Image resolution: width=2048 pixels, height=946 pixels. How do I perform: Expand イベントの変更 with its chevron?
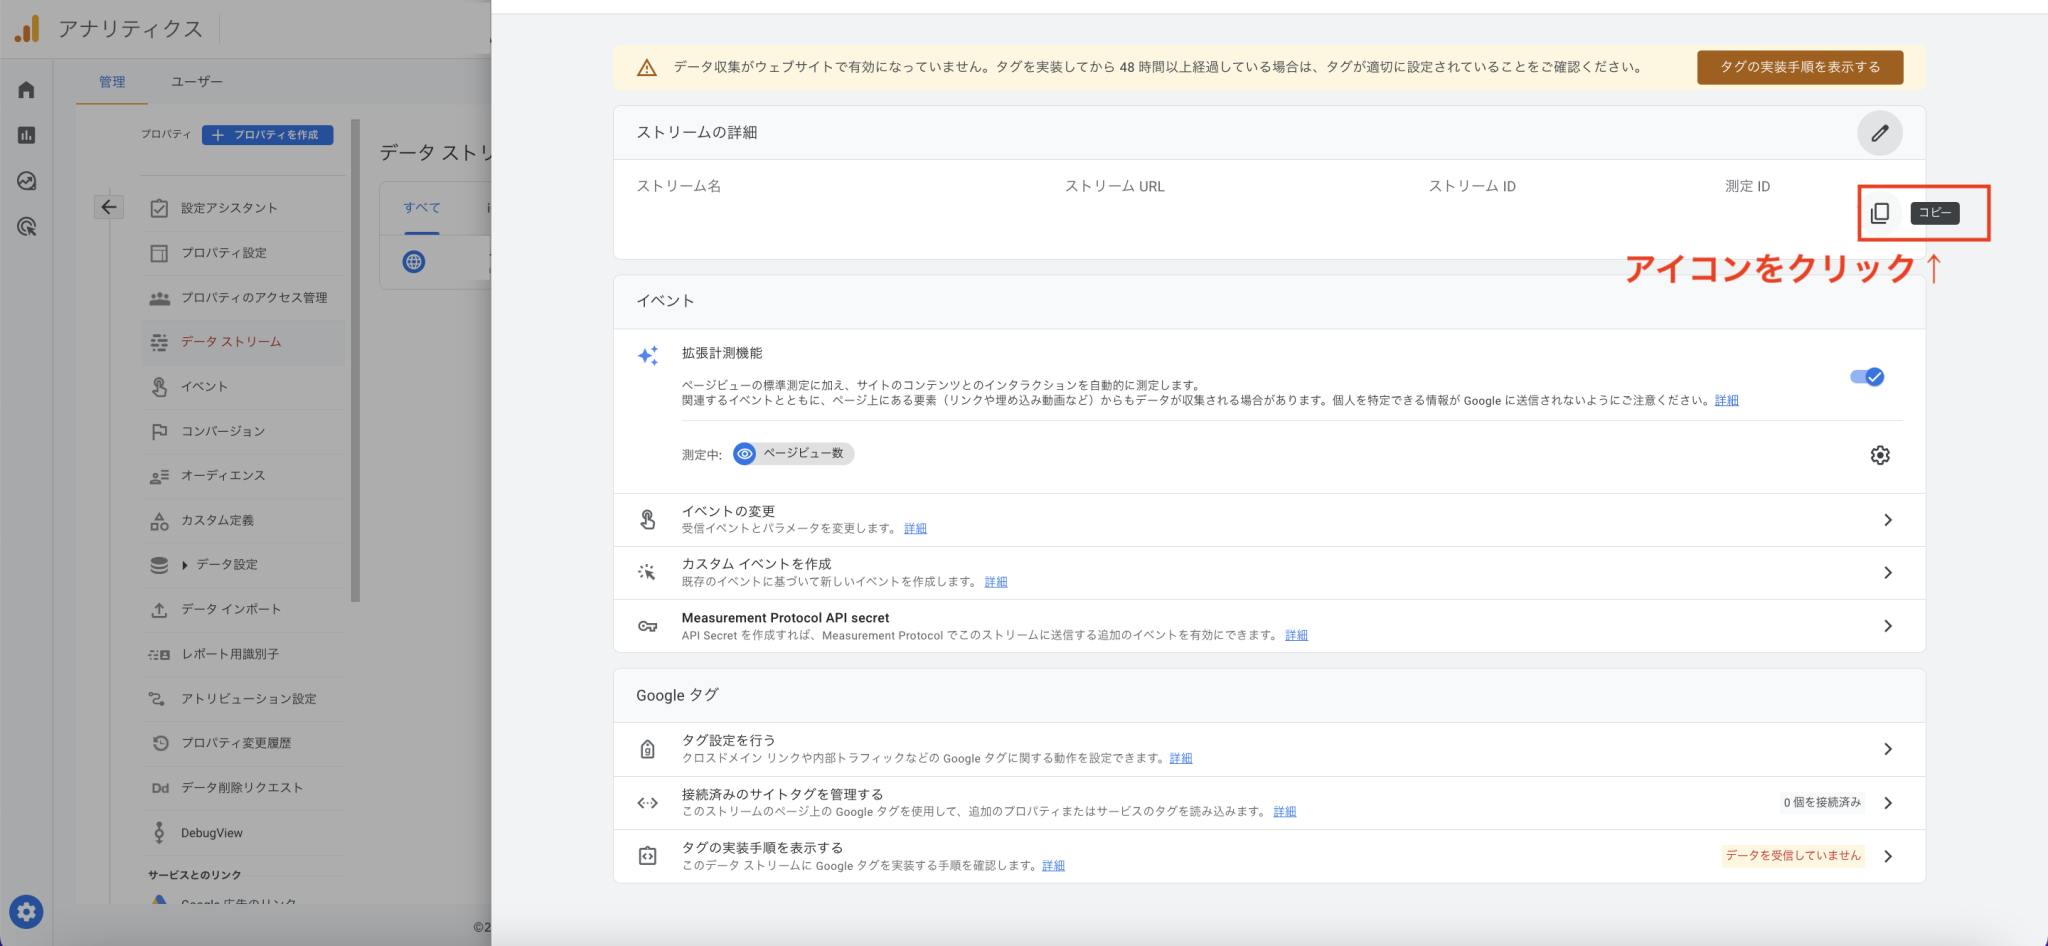tap(1888, 519)
